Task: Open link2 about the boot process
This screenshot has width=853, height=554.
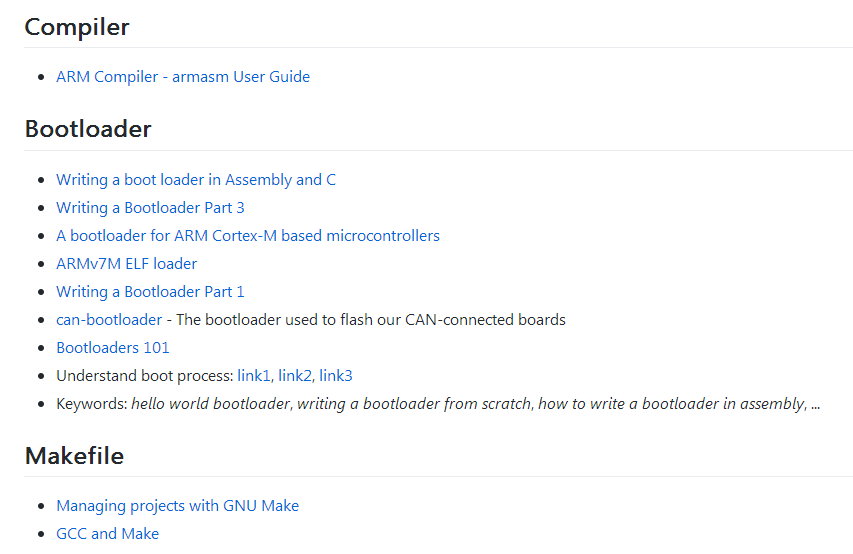Action: tap(295, 376)
